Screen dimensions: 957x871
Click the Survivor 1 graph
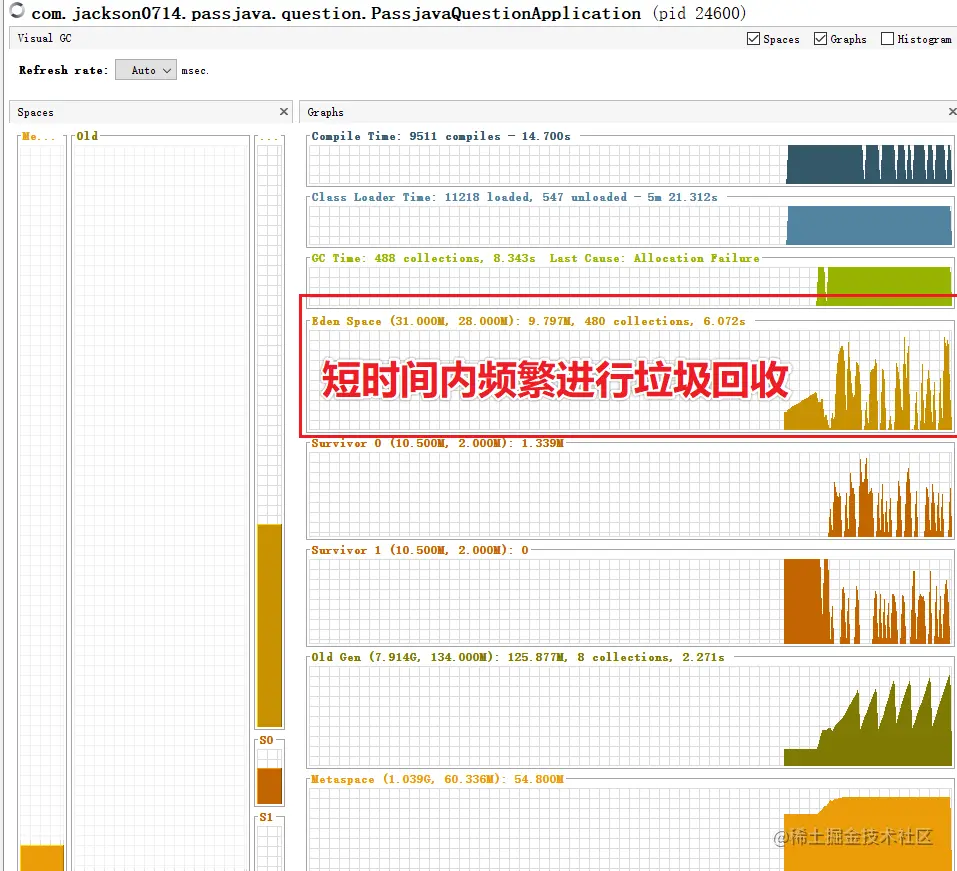pyautogui.click(x=630, y=601)
